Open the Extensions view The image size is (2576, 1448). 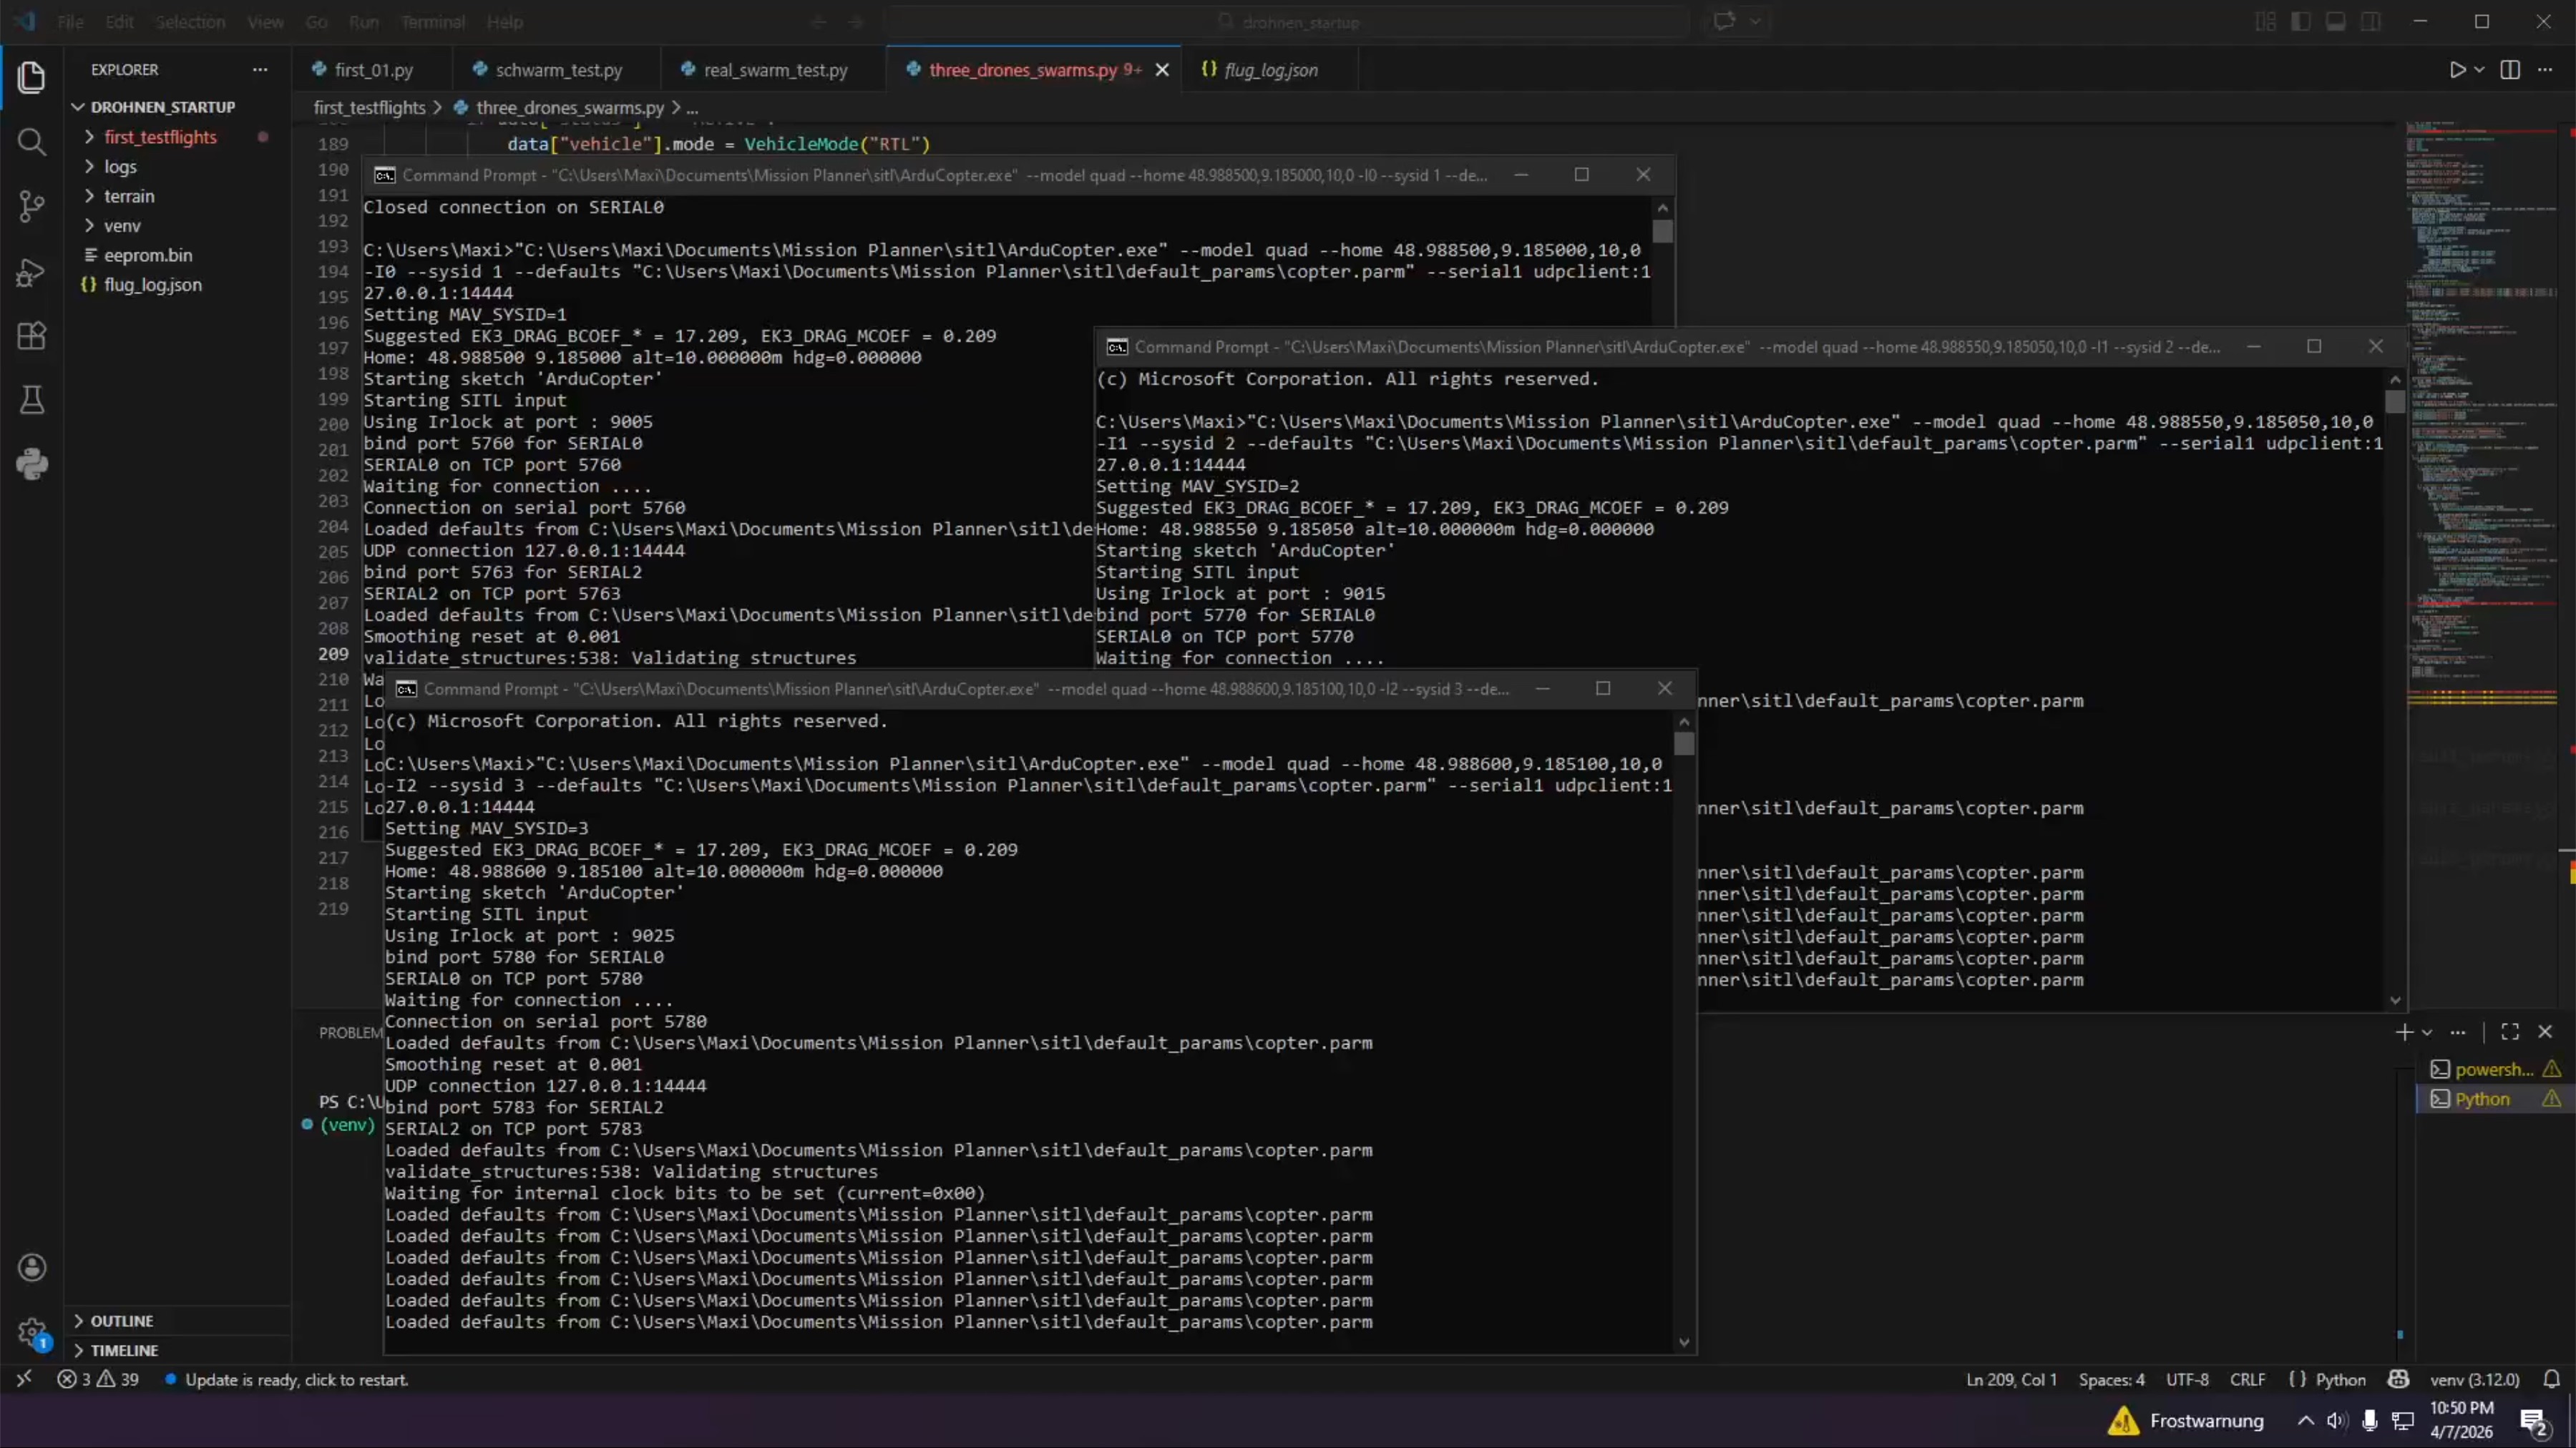click(x=32, y=336)
